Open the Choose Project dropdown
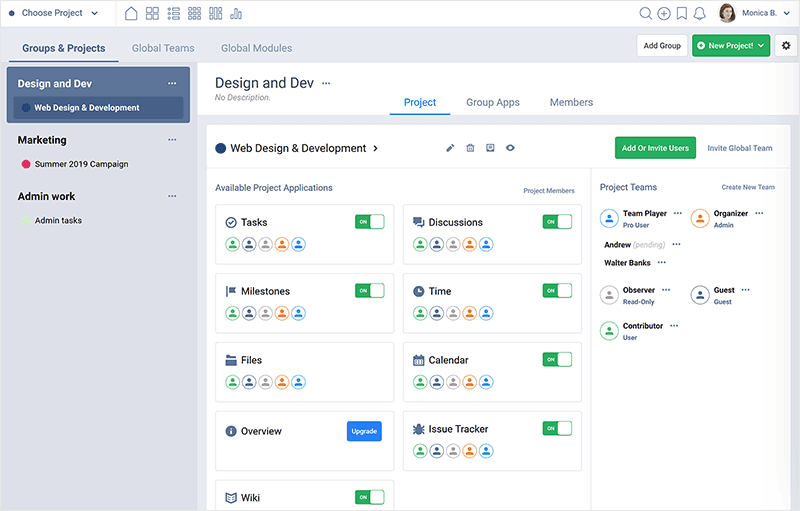 click(x=54, y=13)
